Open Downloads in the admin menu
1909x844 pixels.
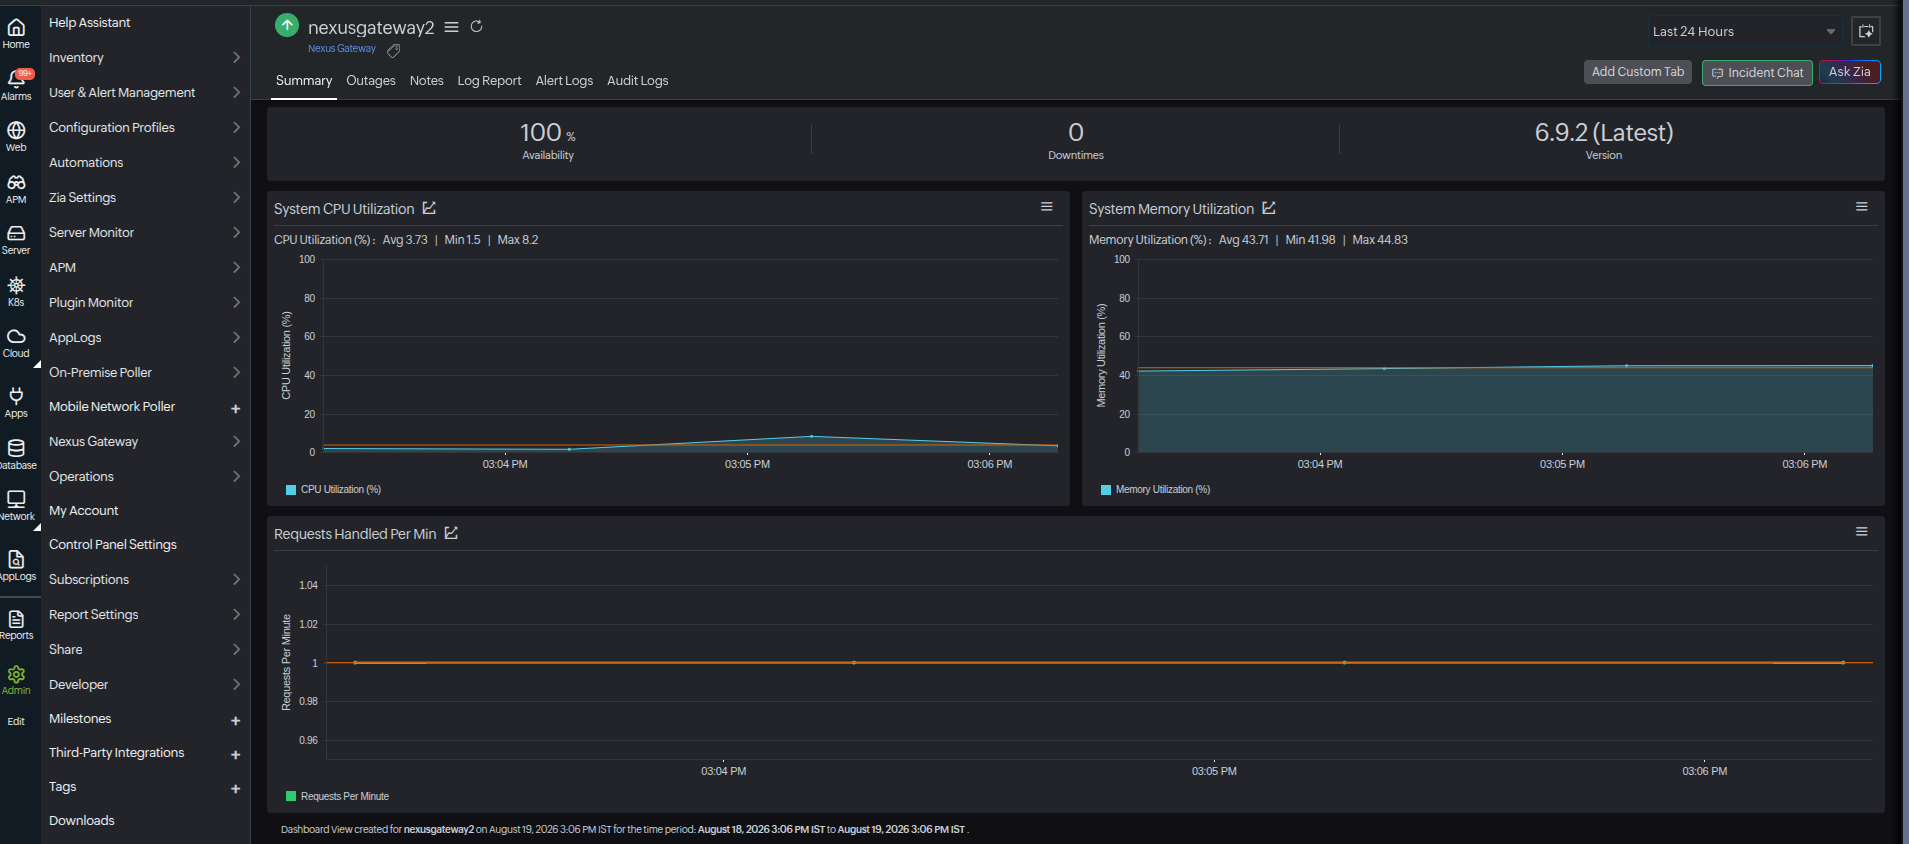[x=82, y=821]
